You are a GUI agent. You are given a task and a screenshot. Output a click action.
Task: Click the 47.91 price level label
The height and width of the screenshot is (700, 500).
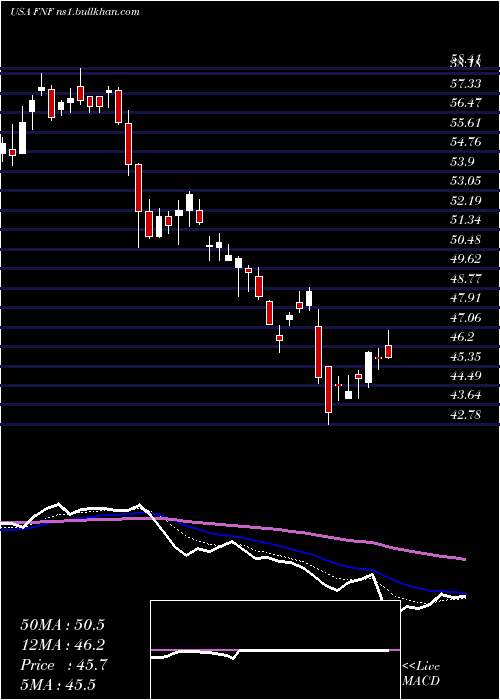466,298
